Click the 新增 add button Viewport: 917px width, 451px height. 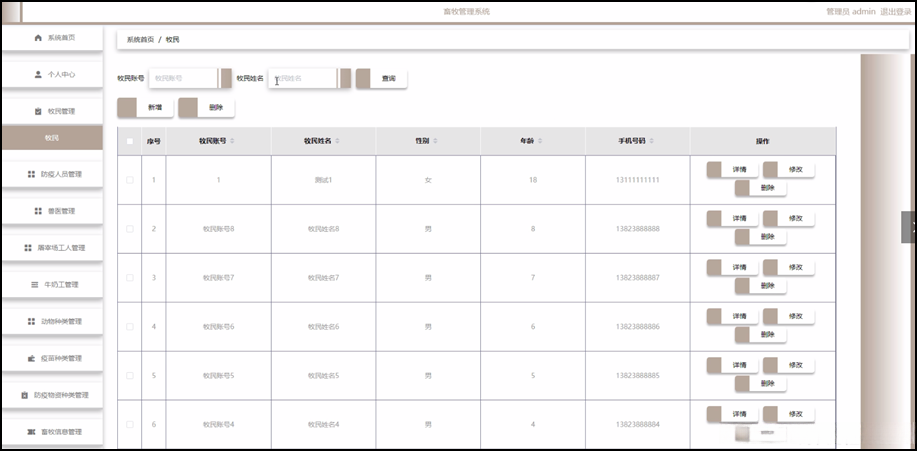click(146, 107)
